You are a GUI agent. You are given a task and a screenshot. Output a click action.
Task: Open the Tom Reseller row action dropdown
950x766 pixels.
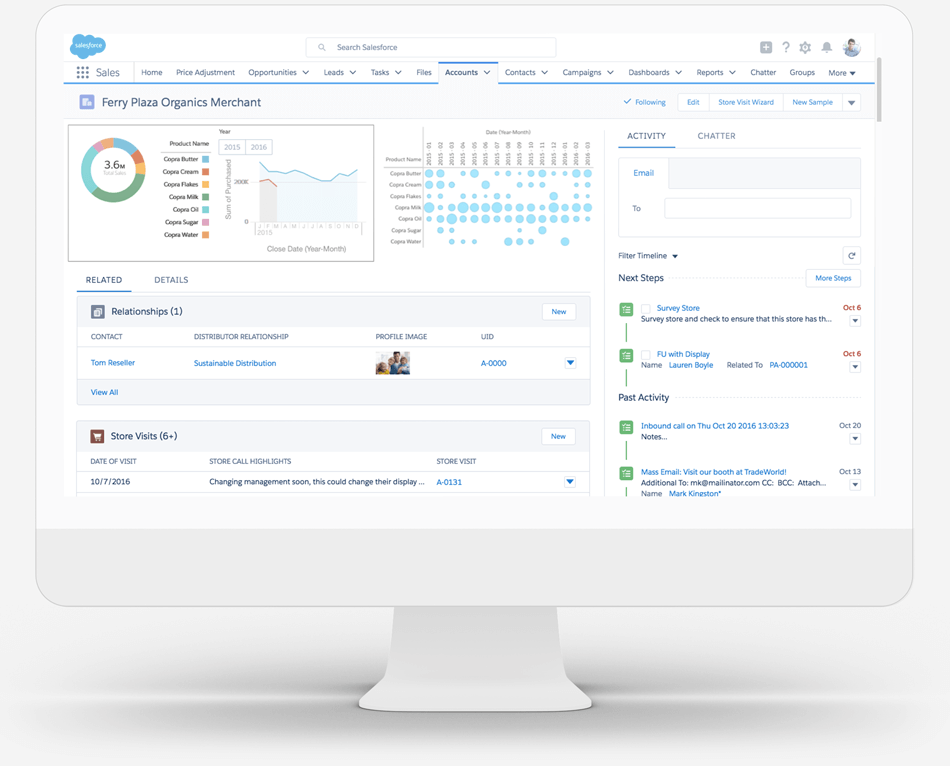click(x=570, y=363)
